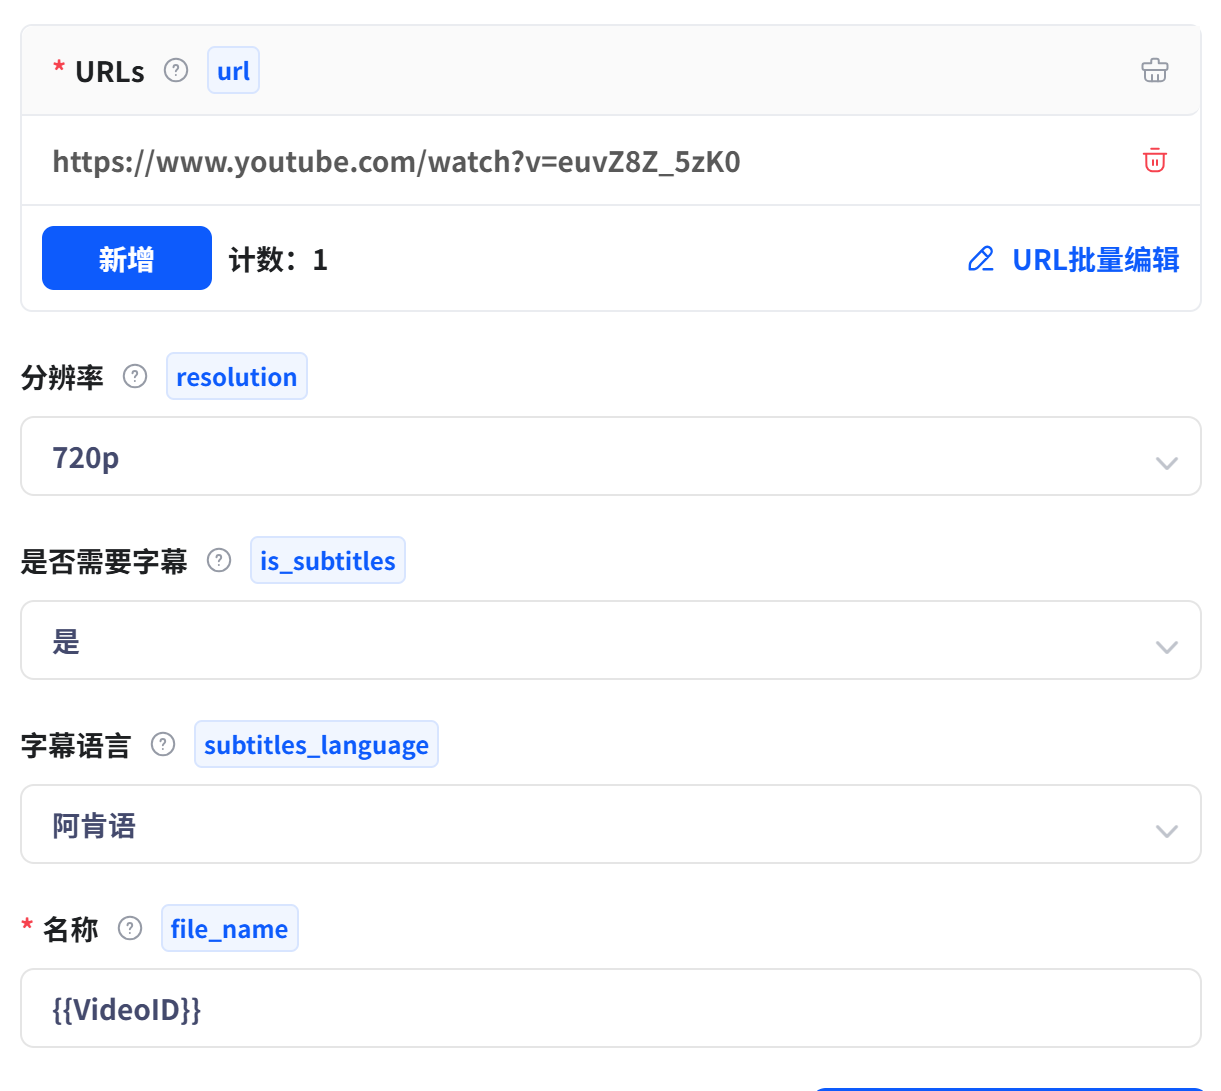Delete the YouTube URL row via trash icon

(x=1154, y=160)
